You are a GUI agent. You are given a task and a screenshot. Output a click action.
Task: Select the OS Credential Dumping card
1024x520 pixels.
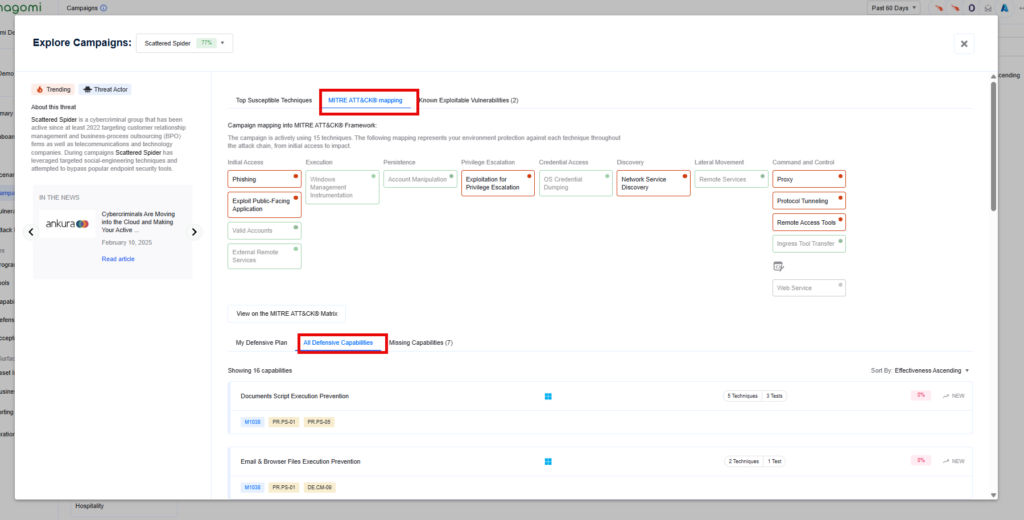(x=575, y=184)
